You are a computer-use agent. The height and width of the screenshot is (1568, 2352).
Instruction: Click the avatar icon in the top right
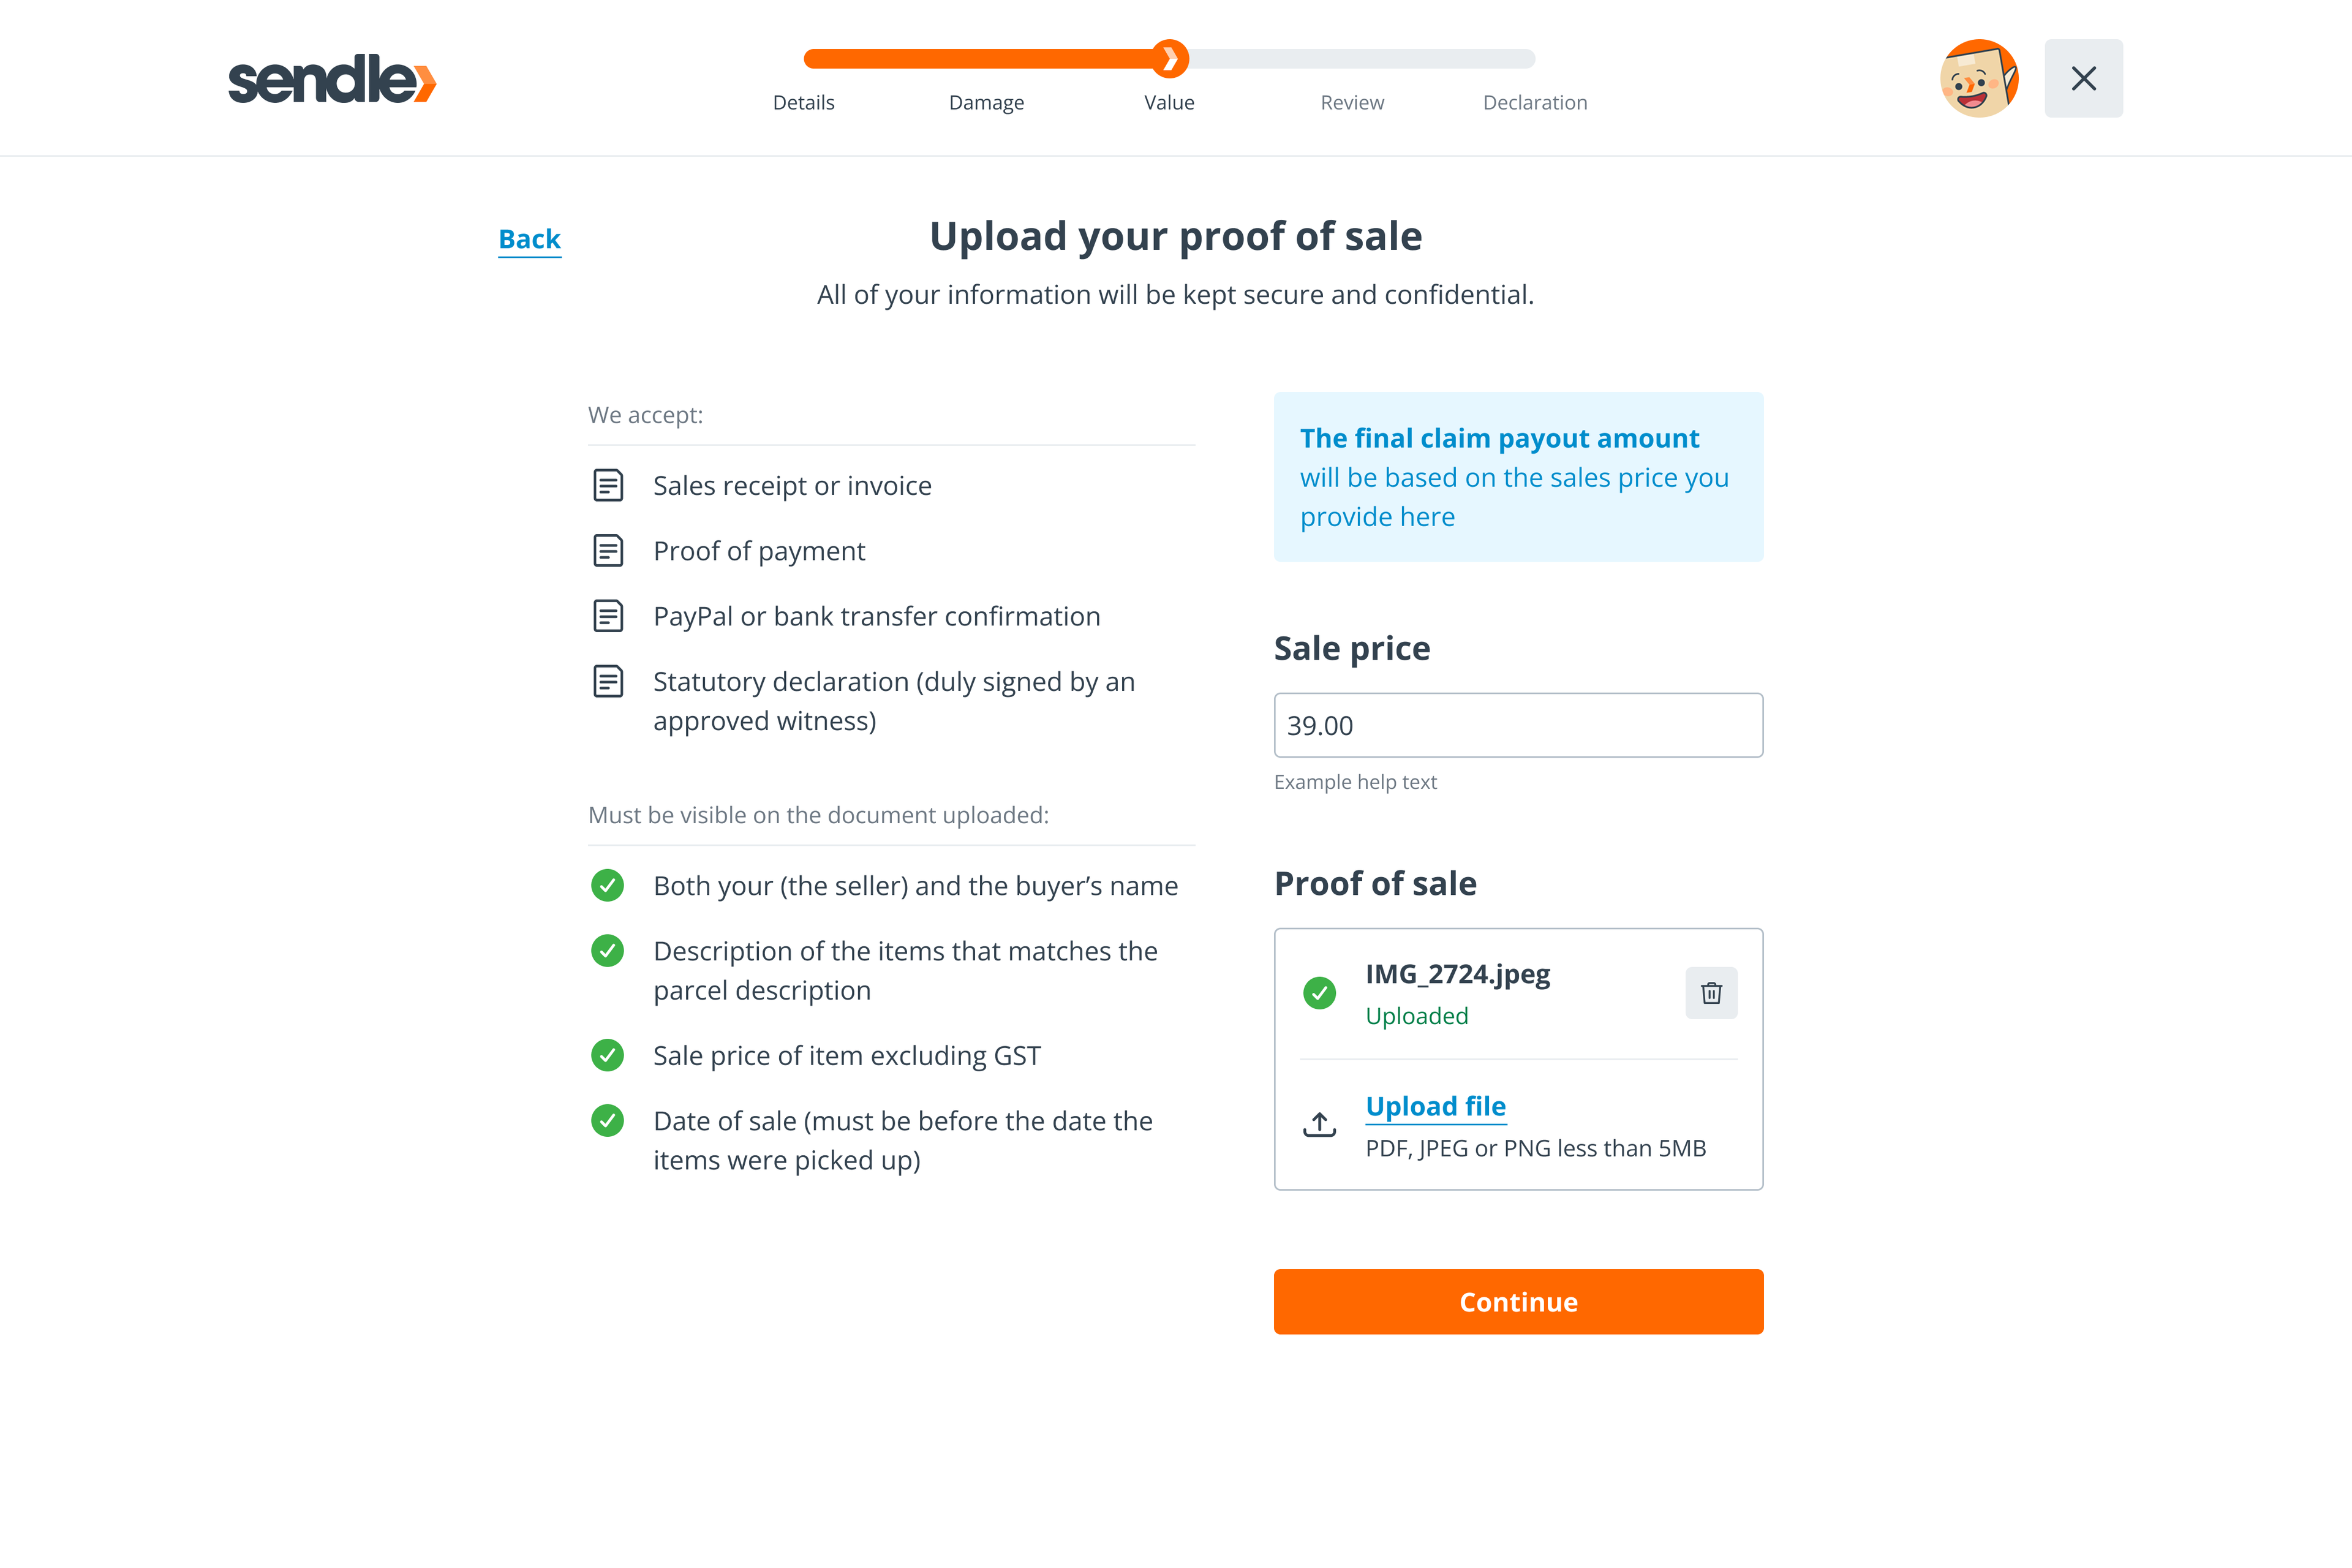coord(1979,77)
